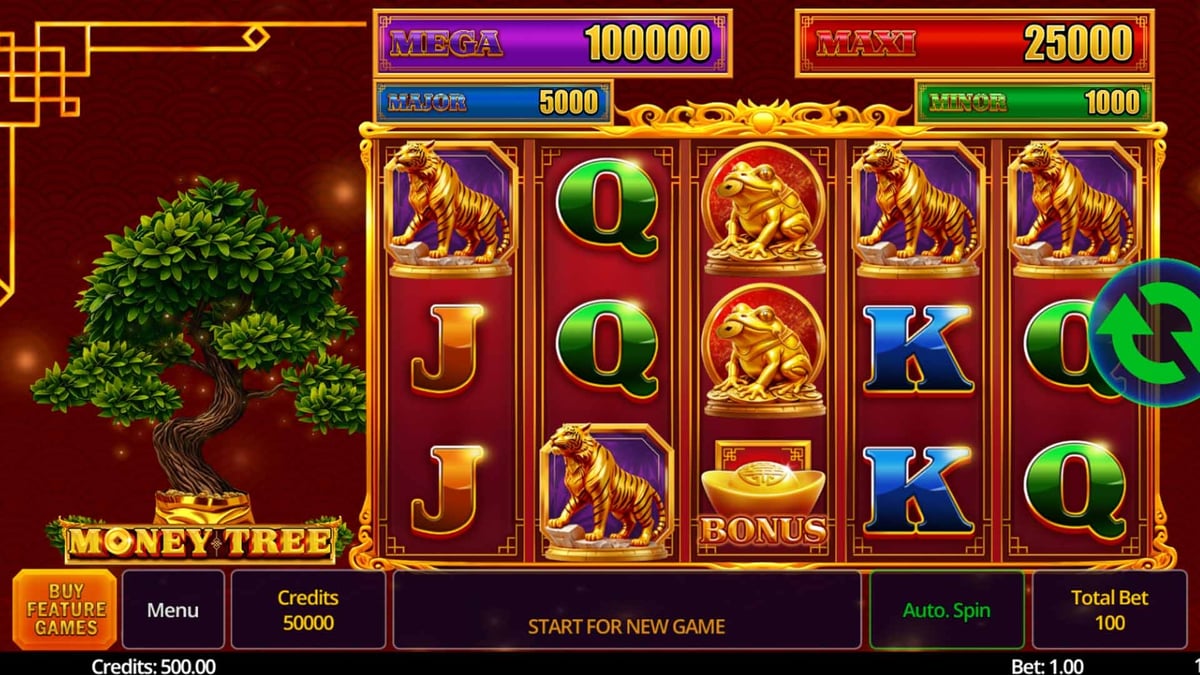Click the Credits 50000 display
This screenshot has width=1200, height=675.
[x=308, y=610]
